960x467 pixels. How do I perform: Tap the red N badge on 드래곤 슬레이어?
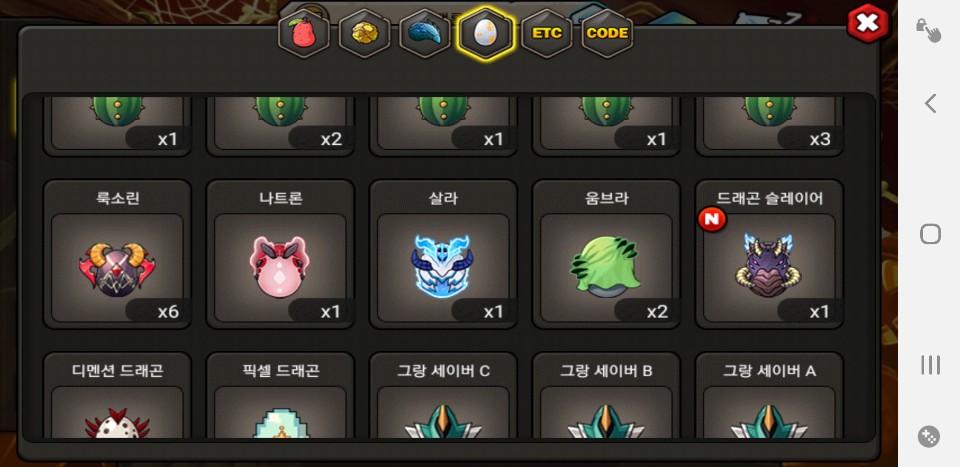click(x=712, y=220)
